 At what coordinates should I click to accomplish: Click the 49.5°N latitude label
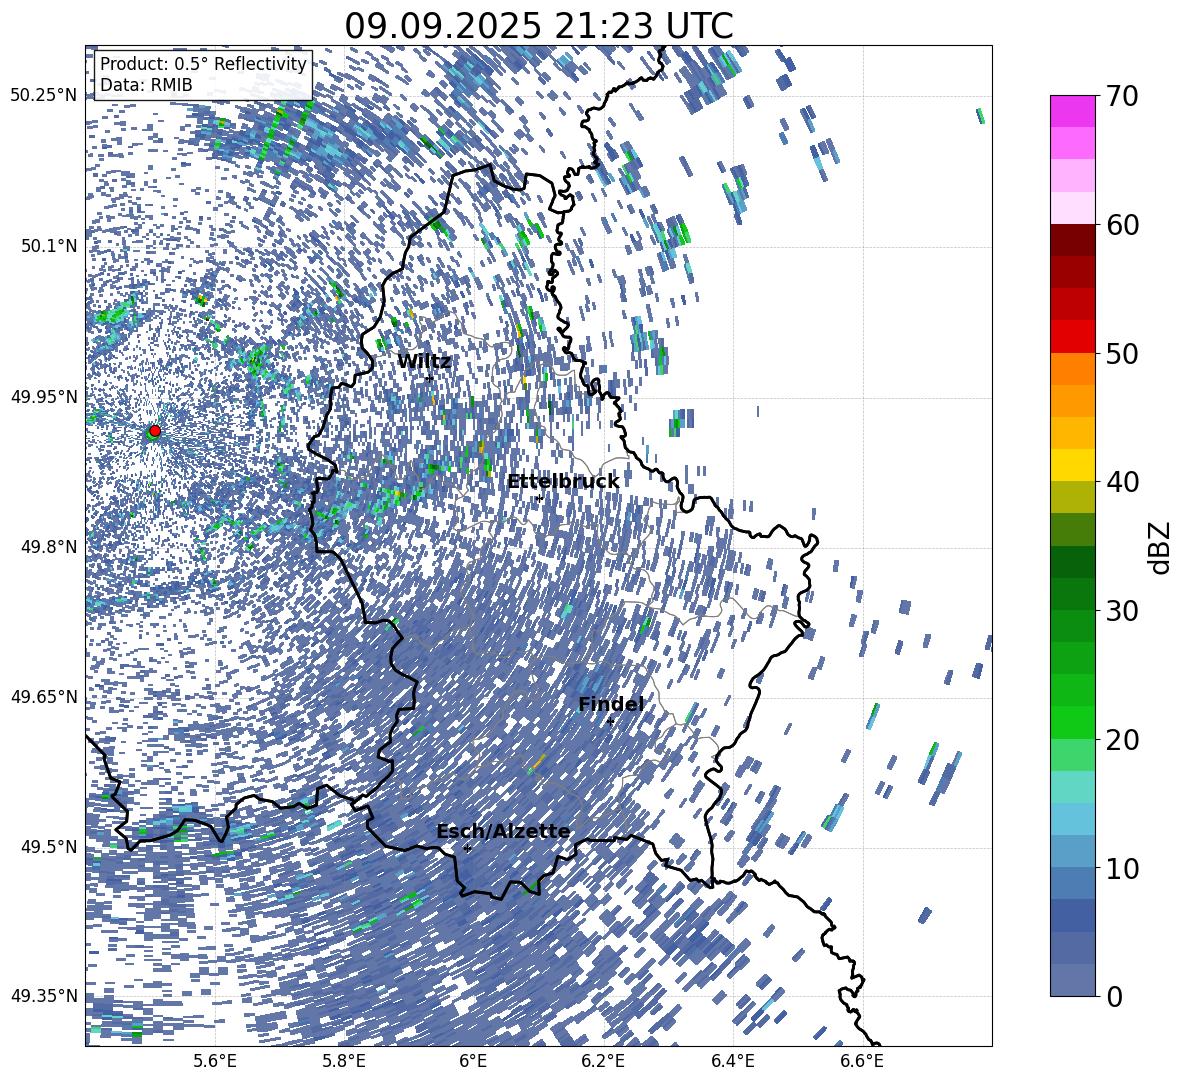point(48,846)
